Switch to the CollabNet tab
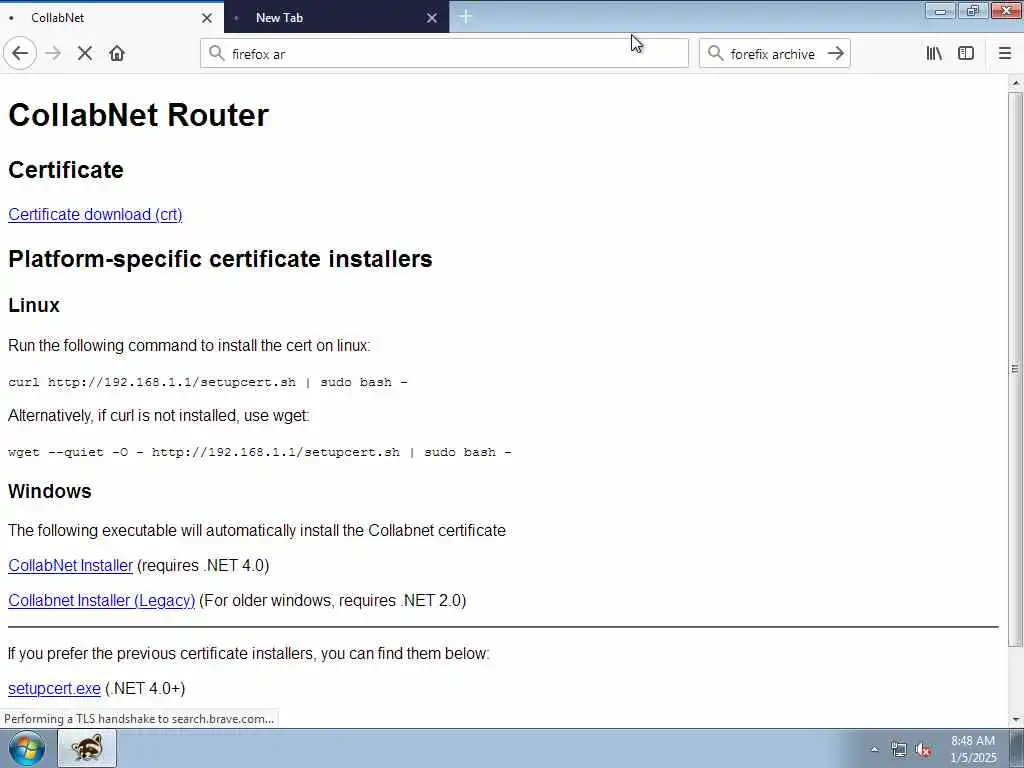The image size is (1024, 768). (112, 18)
